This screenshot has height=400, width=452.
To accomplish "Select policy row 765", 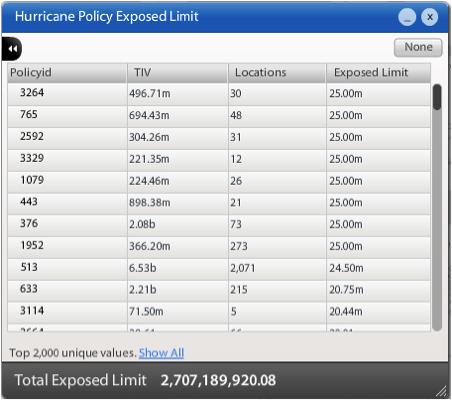I will [x=219, y=116].
